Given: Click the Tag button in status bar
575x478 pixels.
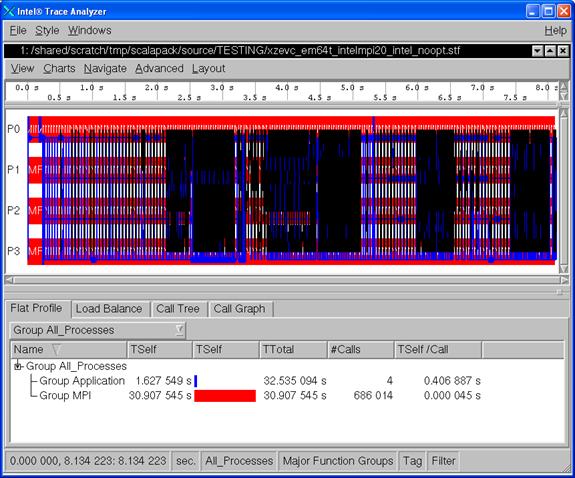Looking at the screenshot, I should [x=413, y=461].
